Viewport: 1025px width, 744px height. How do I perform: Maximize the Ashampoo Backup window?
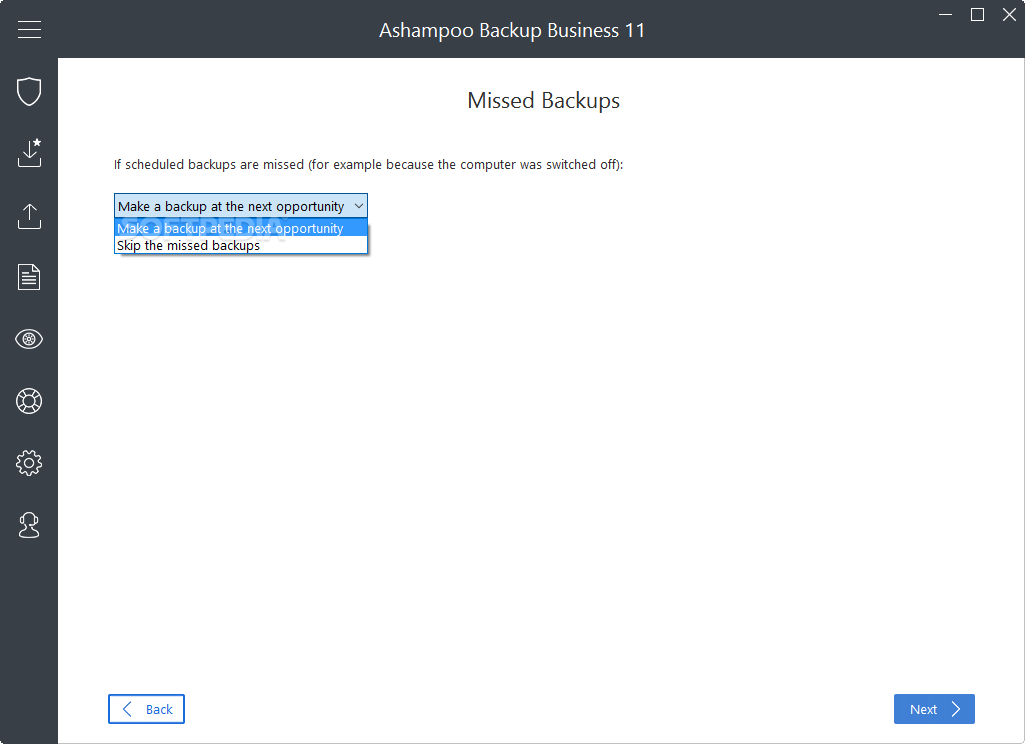(977, 14)
